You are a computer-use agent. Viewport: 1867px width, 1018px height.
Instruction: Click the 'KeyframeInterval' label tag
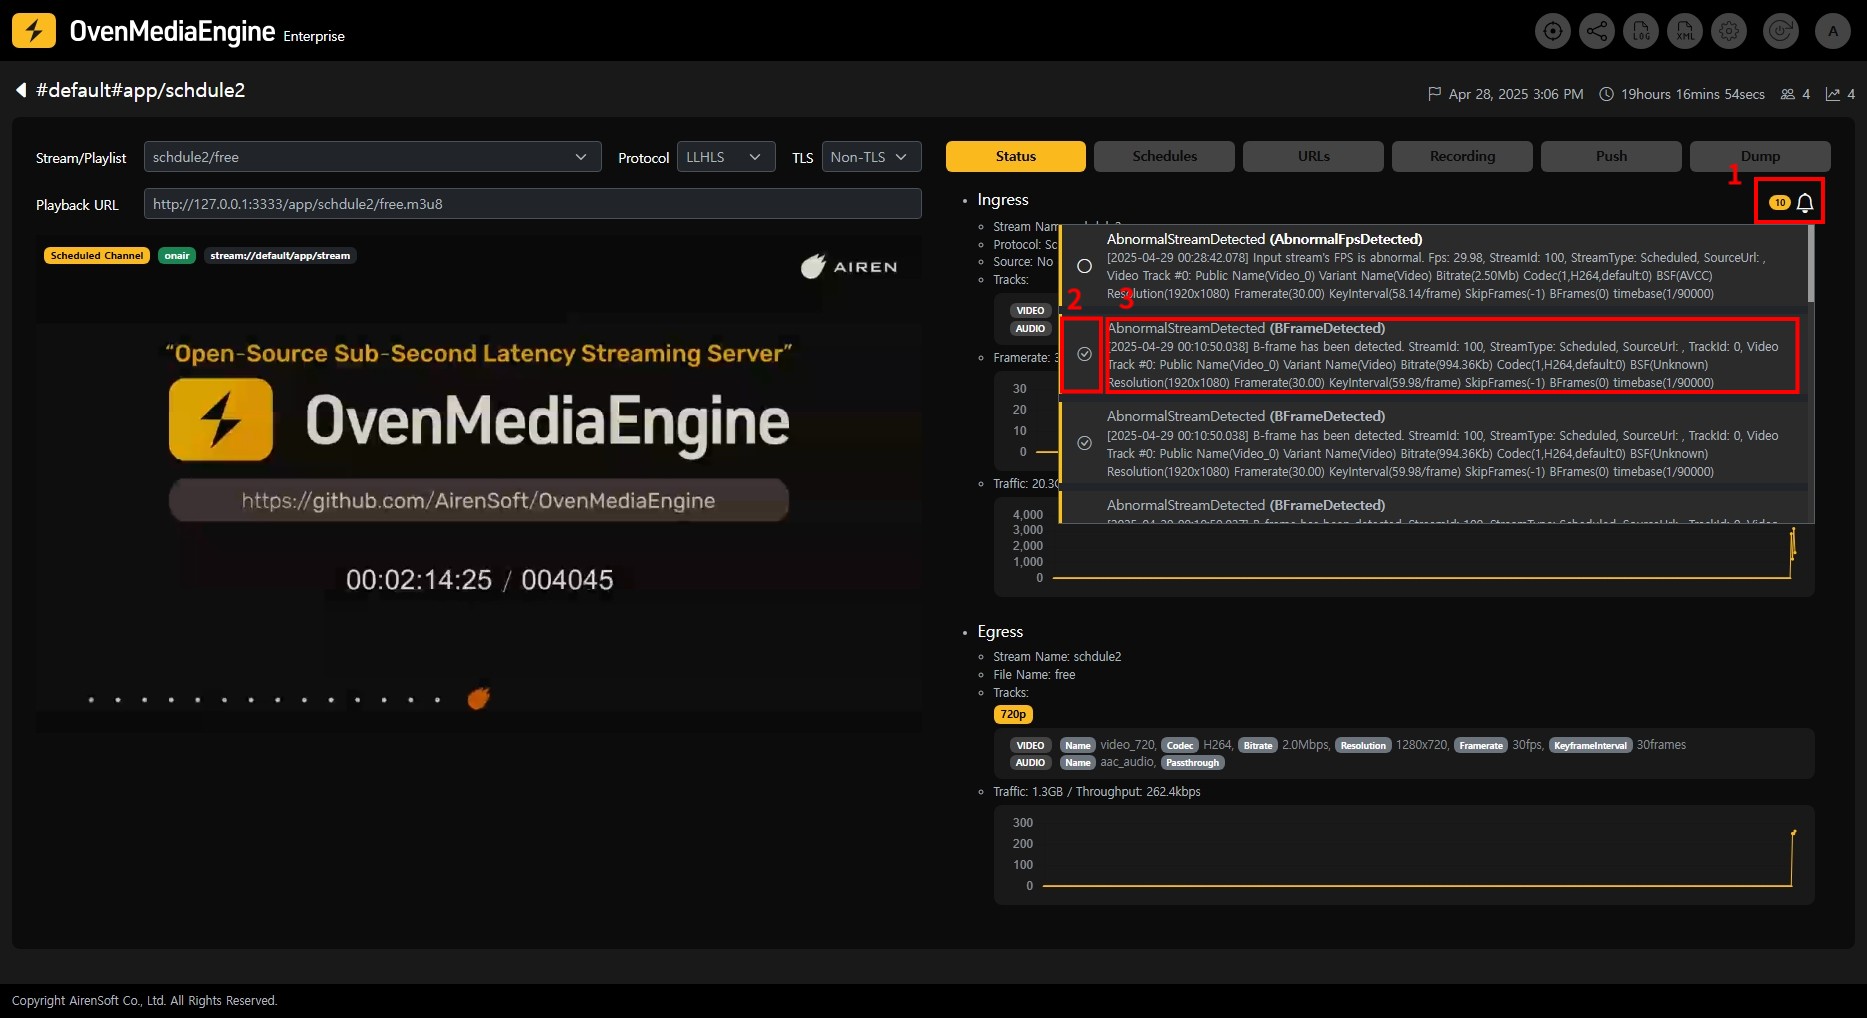(x=1590, y=745)
